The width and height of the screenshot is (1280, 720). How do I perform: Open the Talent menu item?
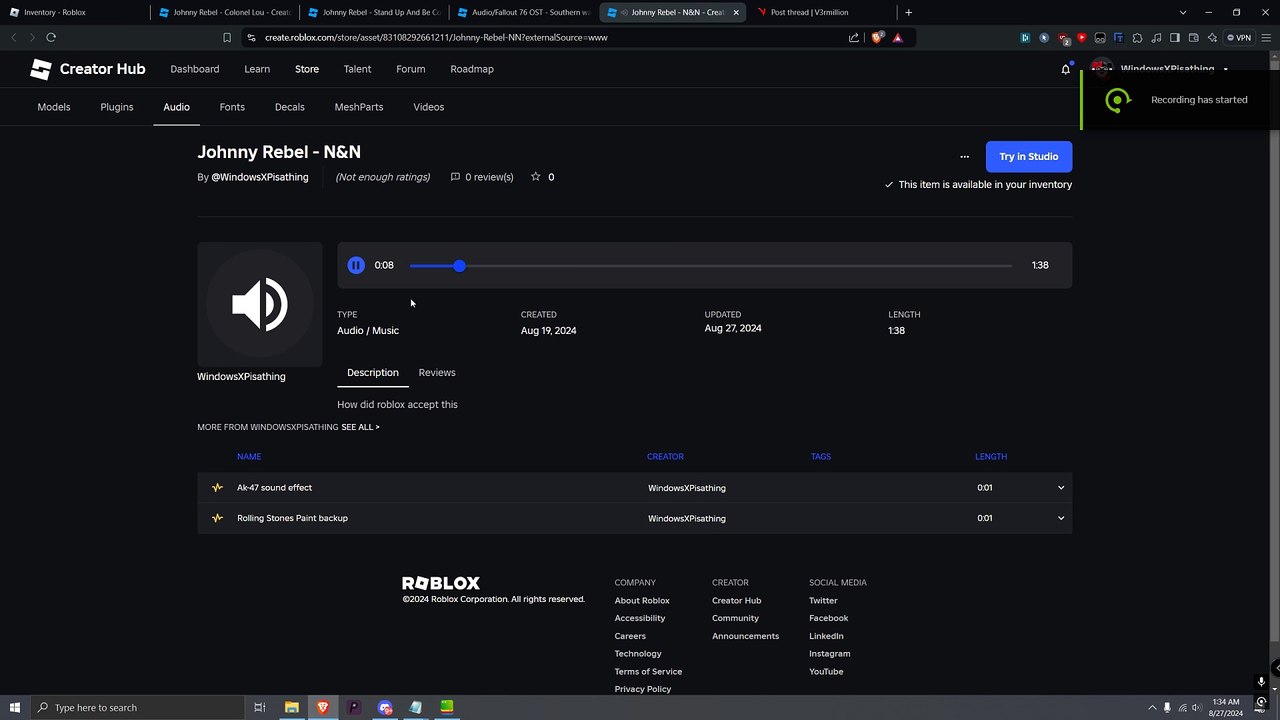[357, 69]
